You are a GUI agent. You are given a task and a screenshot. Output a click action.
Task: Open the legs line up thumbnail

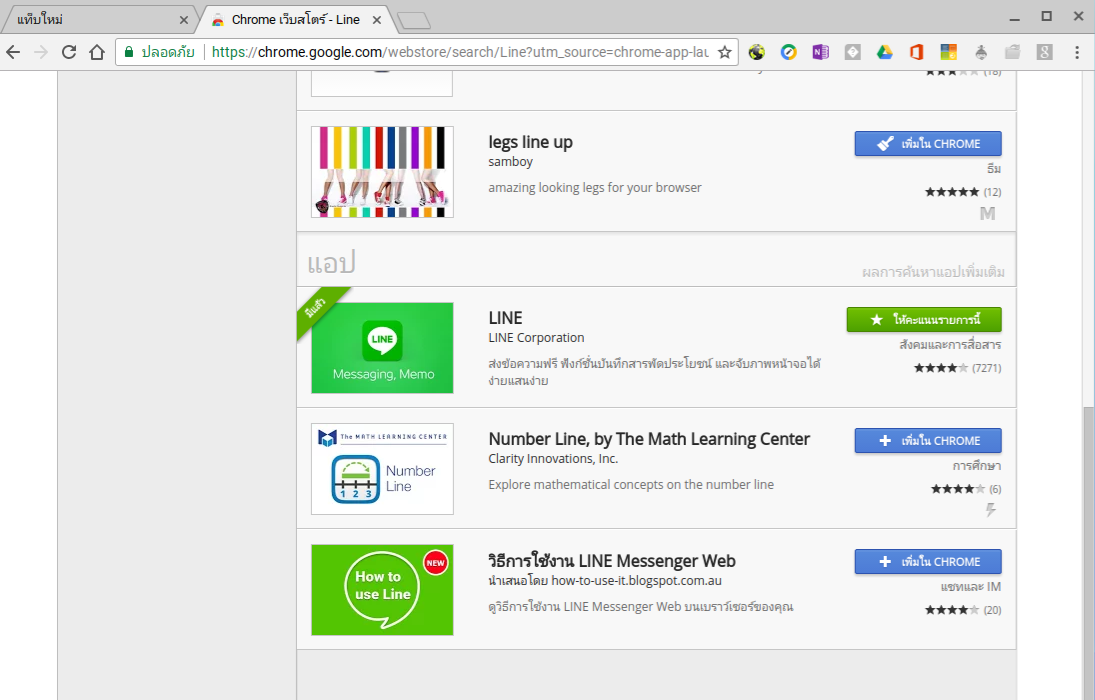[382, 172]
